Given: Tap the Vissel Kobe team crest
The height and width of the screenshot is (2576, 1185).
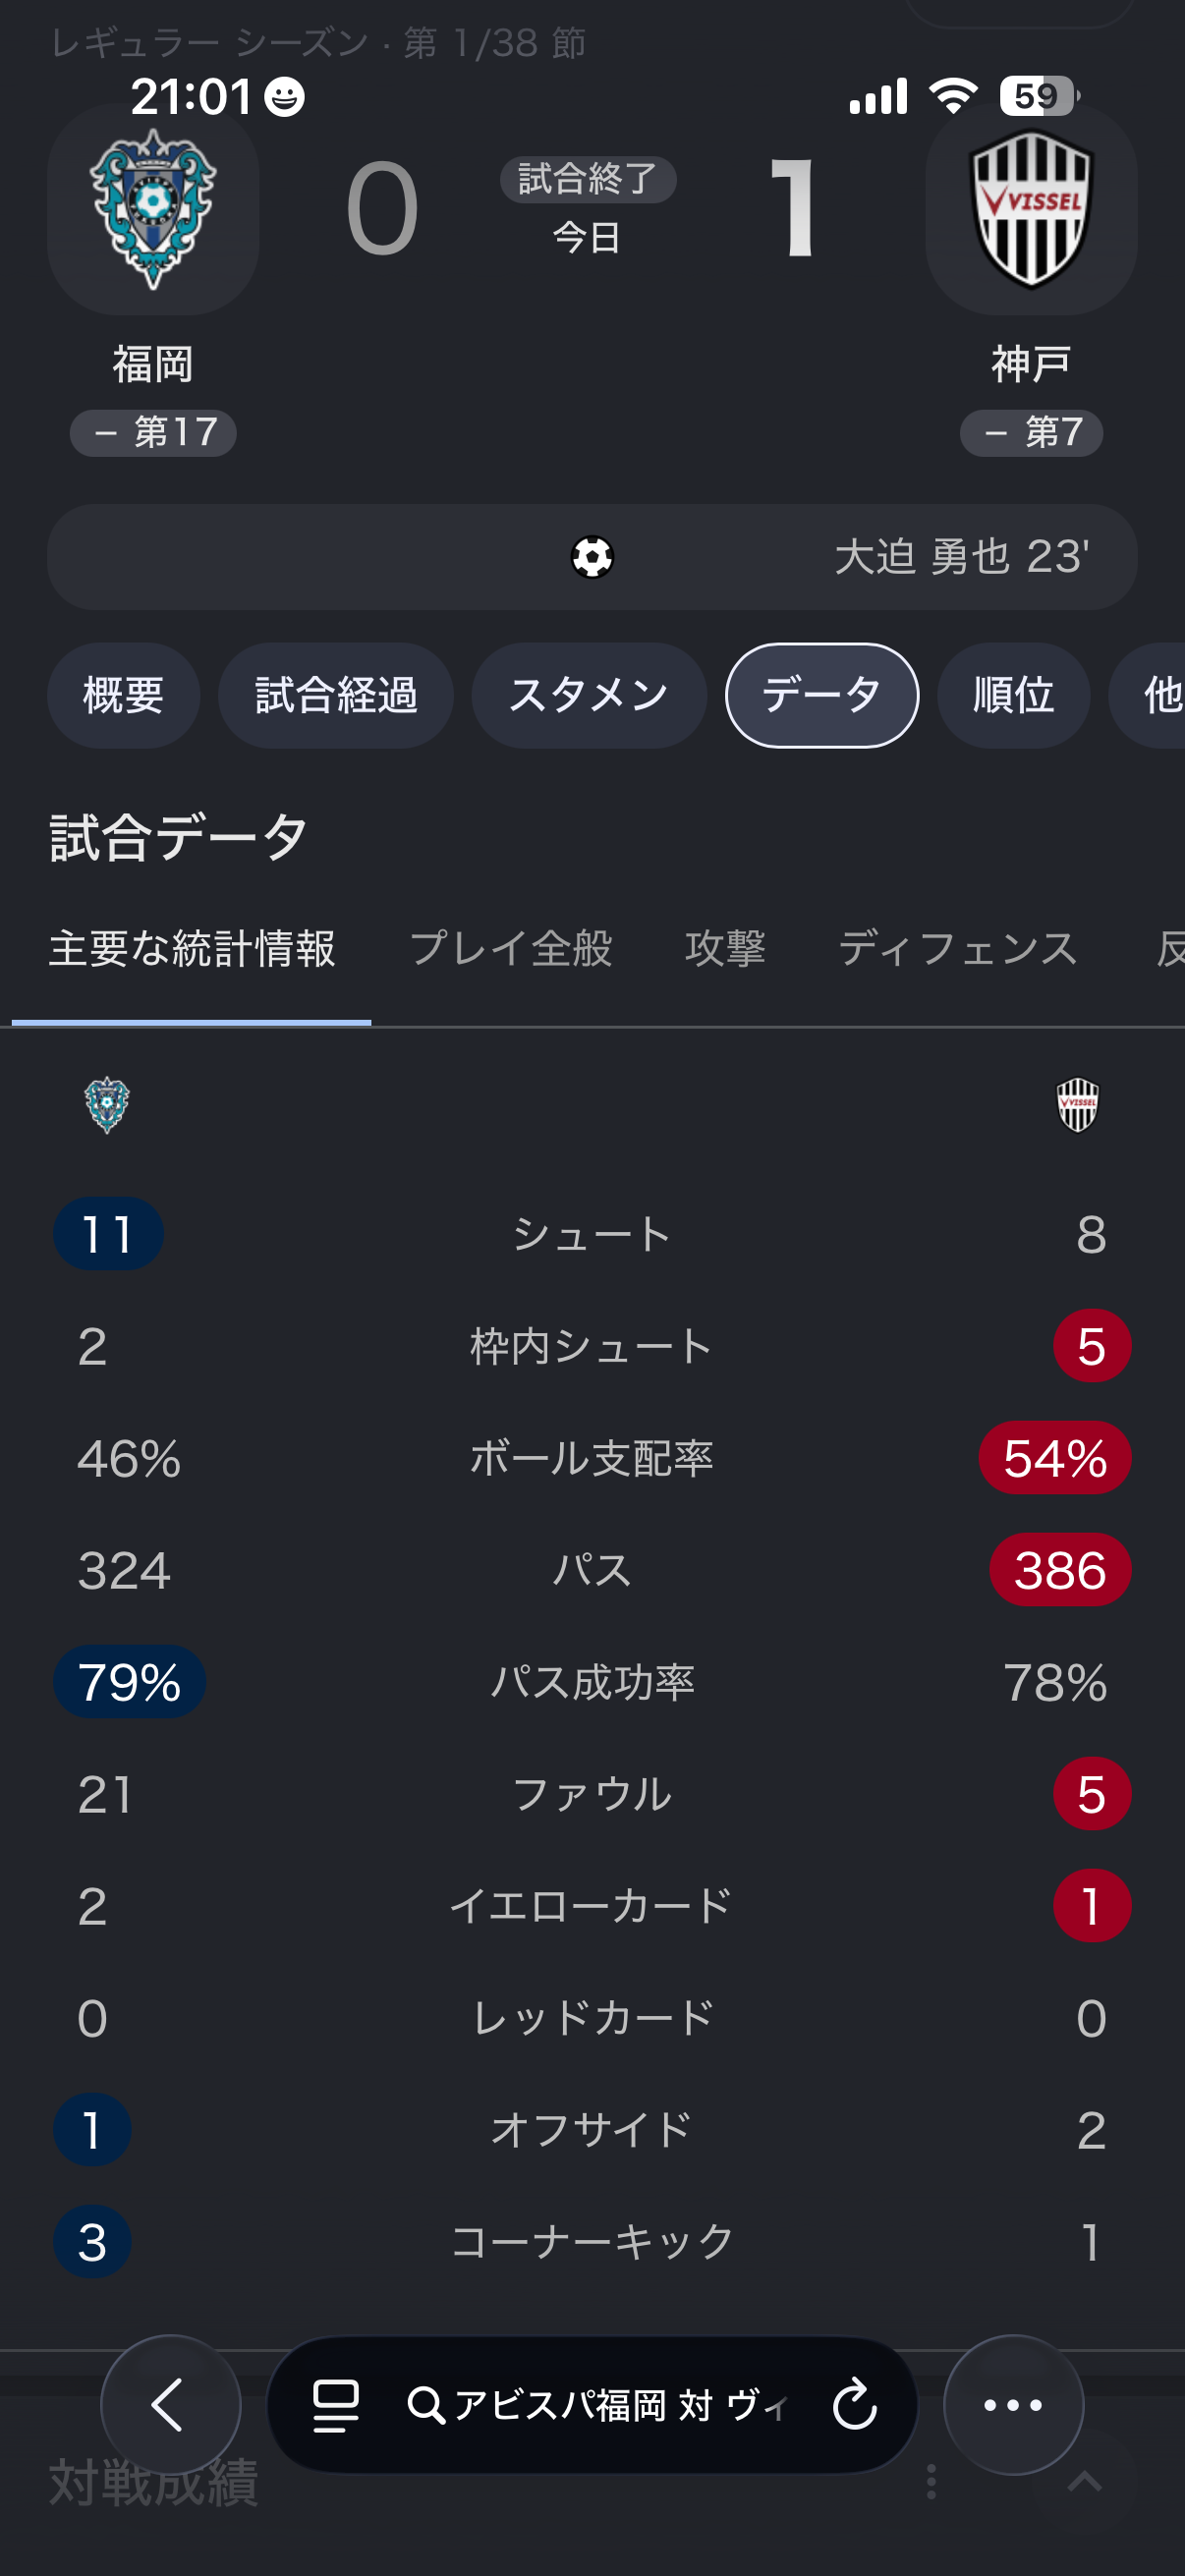Looking at the screenshot, I should [1031, 210].
